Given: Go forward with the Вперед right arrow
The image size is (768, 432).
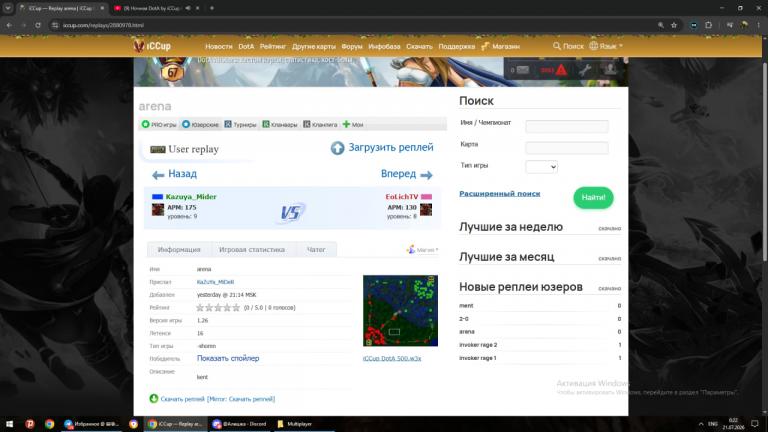Looking at the screenshot, I should [x=426, y=175].
